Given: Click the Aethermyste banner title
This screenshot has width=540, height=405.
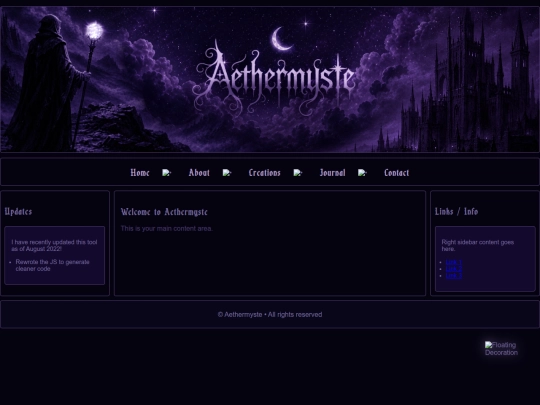Looking at the screenshot, I should pyautogui.click(x=274, y=77).
